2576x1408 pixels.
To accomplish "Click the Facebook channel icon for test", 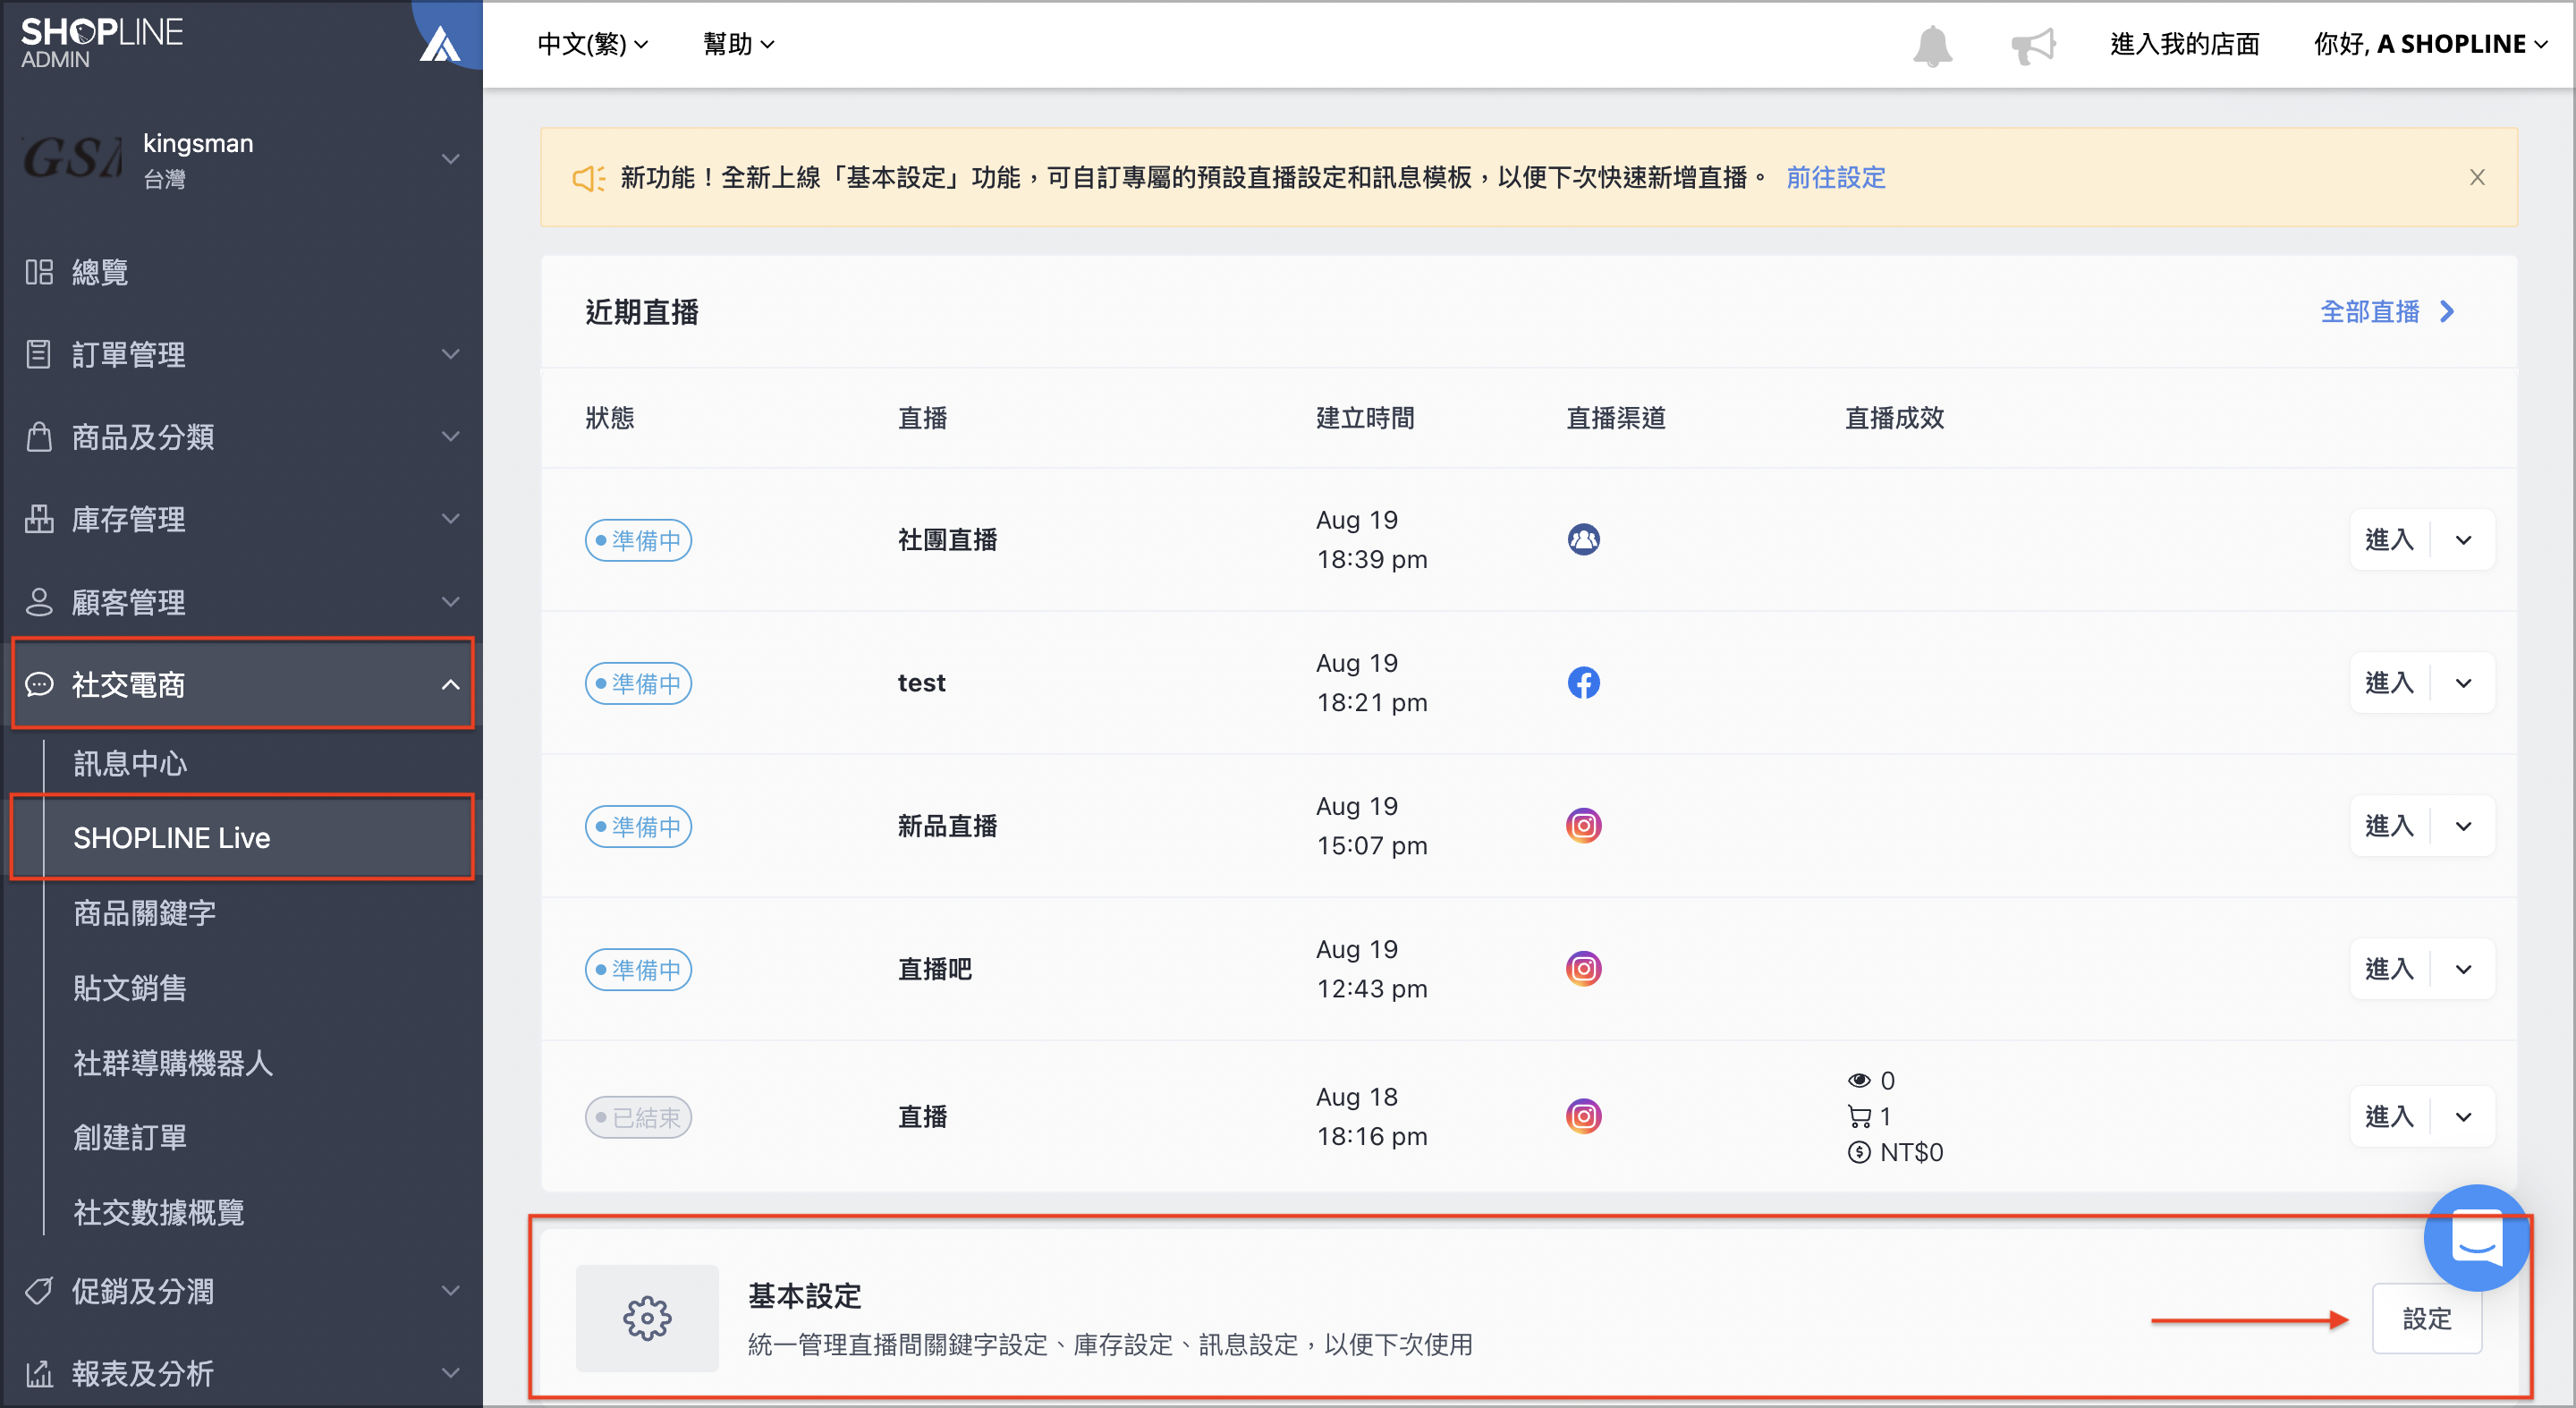I will tap(1583, 683).
